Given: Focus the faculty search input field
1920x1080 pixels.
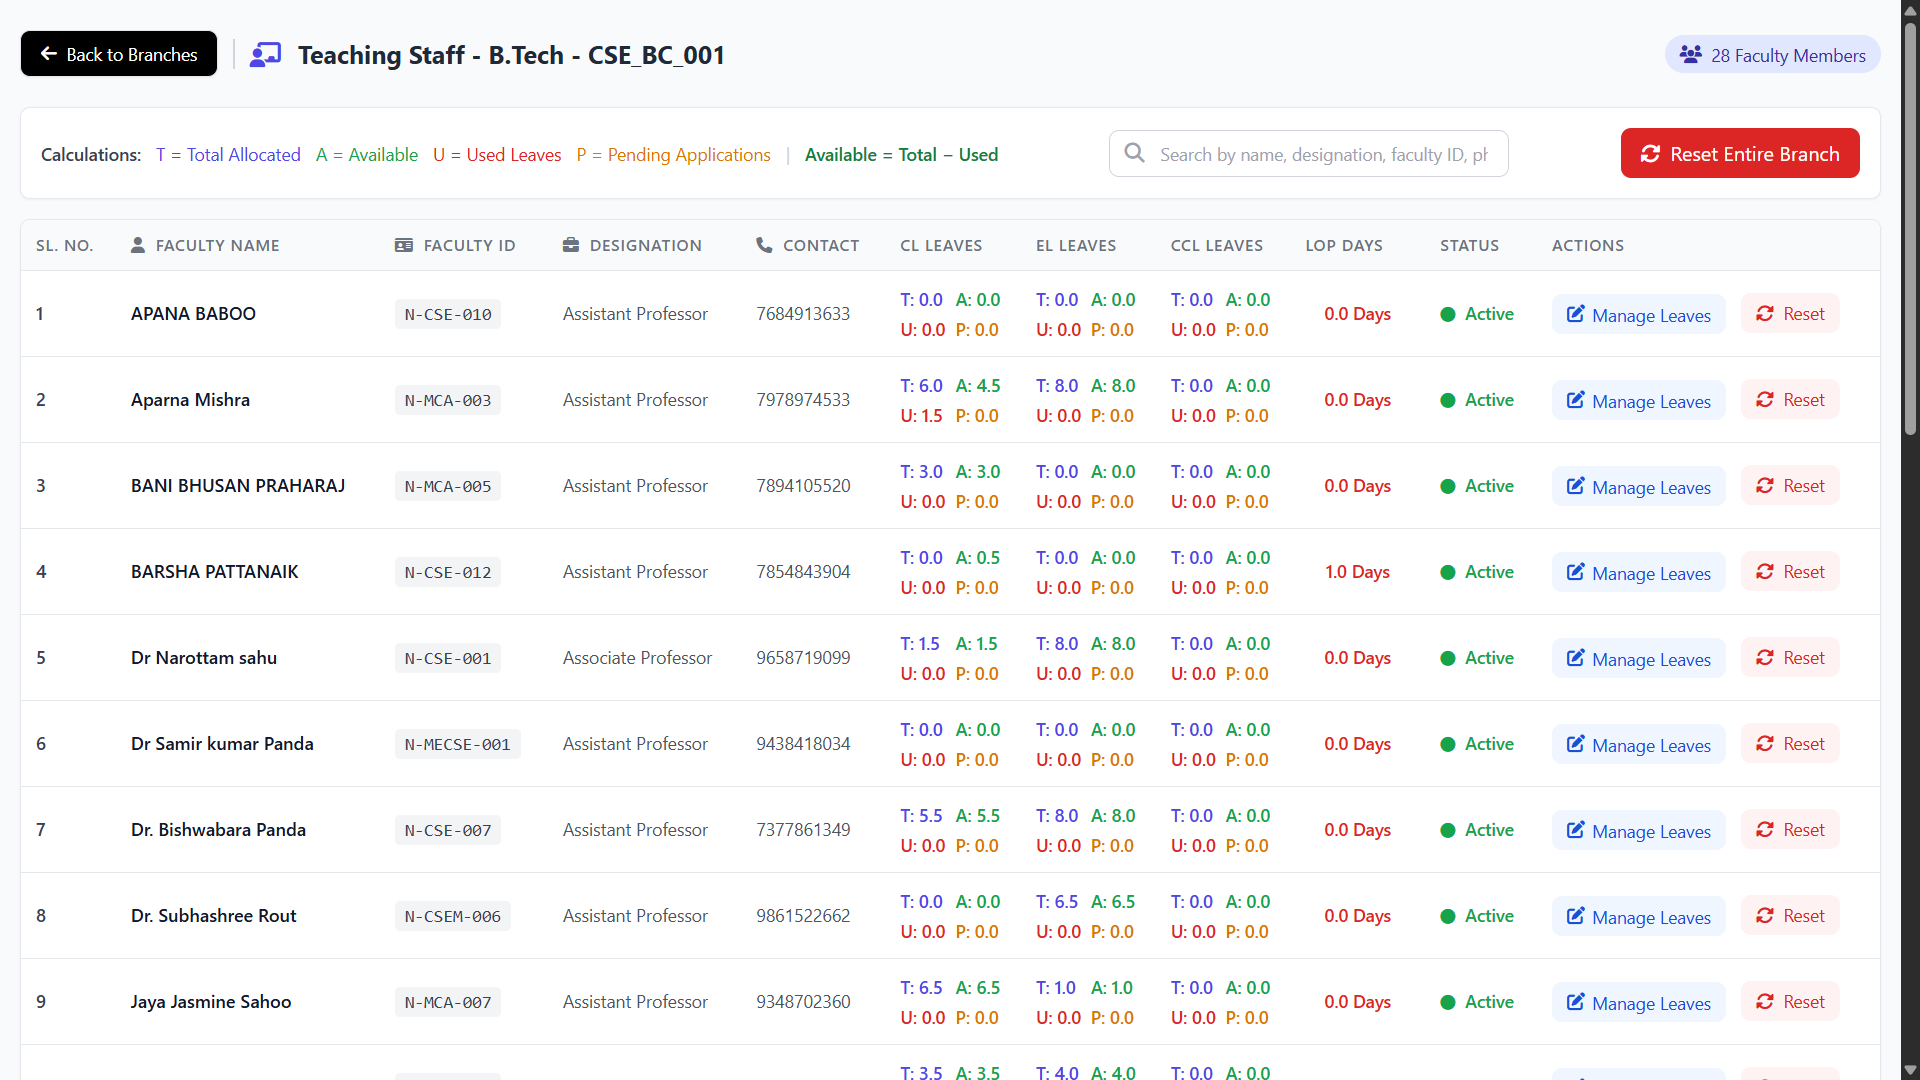Looking at the screenshot, I should [x=1323, y=154].
